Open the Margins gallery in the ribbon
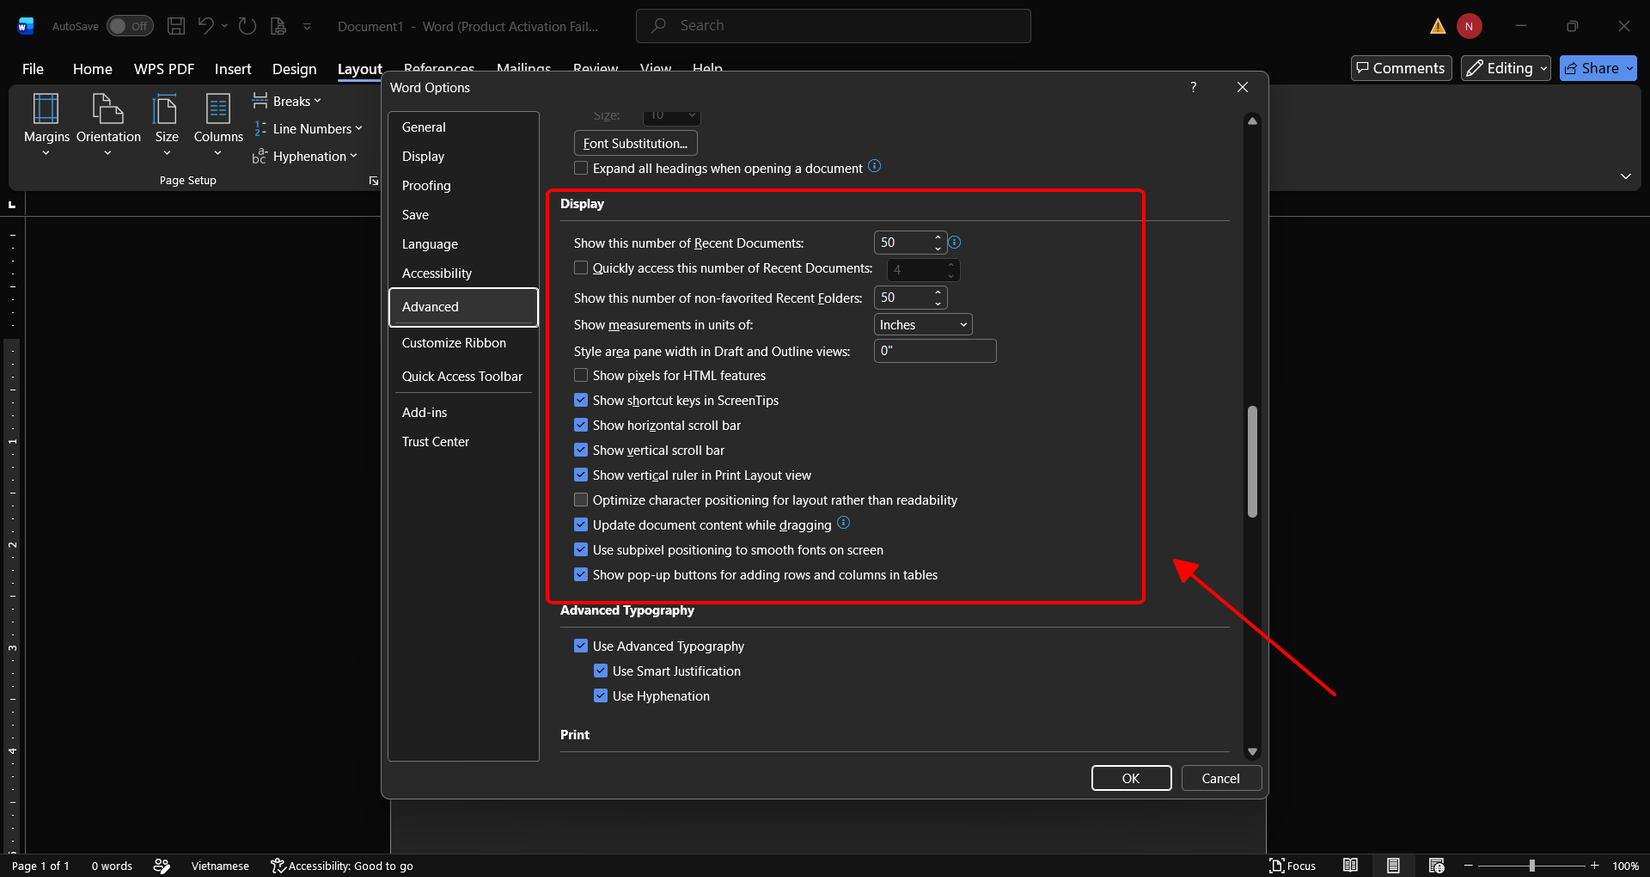Viewport: 1650px width, 877px height. click(x=46, y=123)
